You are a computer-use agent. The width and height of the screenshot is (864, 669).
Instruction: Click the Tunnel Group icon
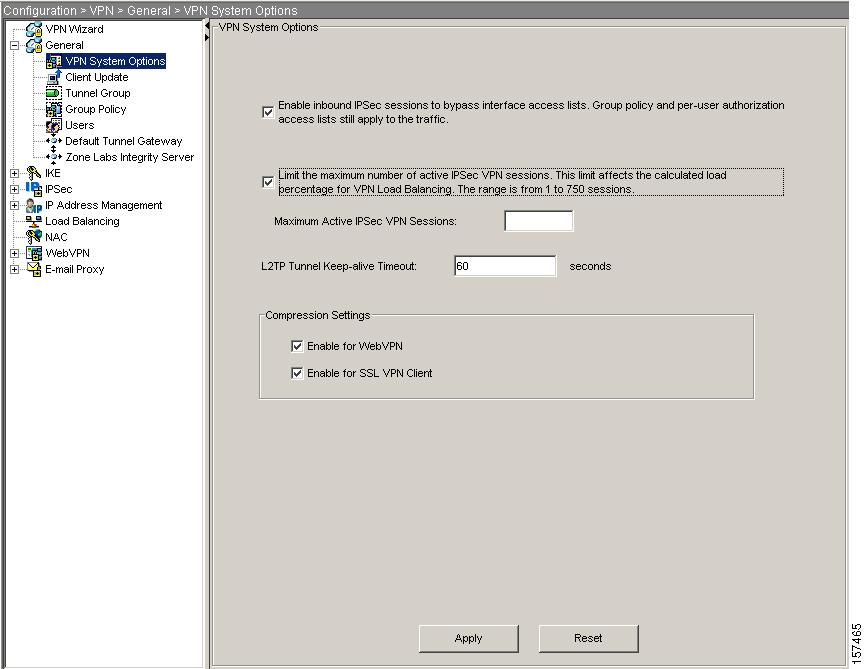54,93
